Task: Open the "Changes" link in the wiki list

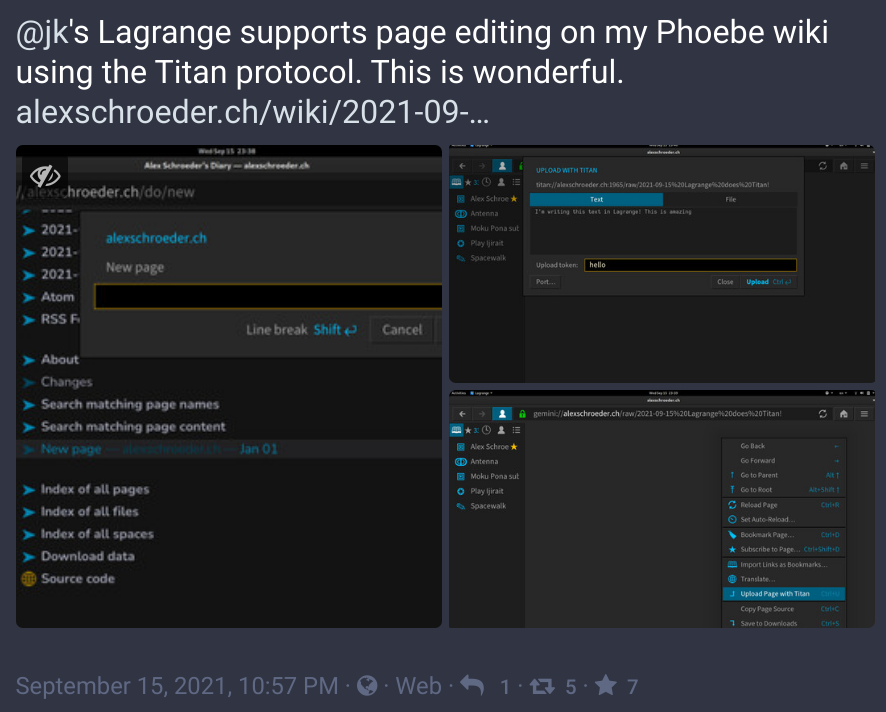Action: click(66, 382)
